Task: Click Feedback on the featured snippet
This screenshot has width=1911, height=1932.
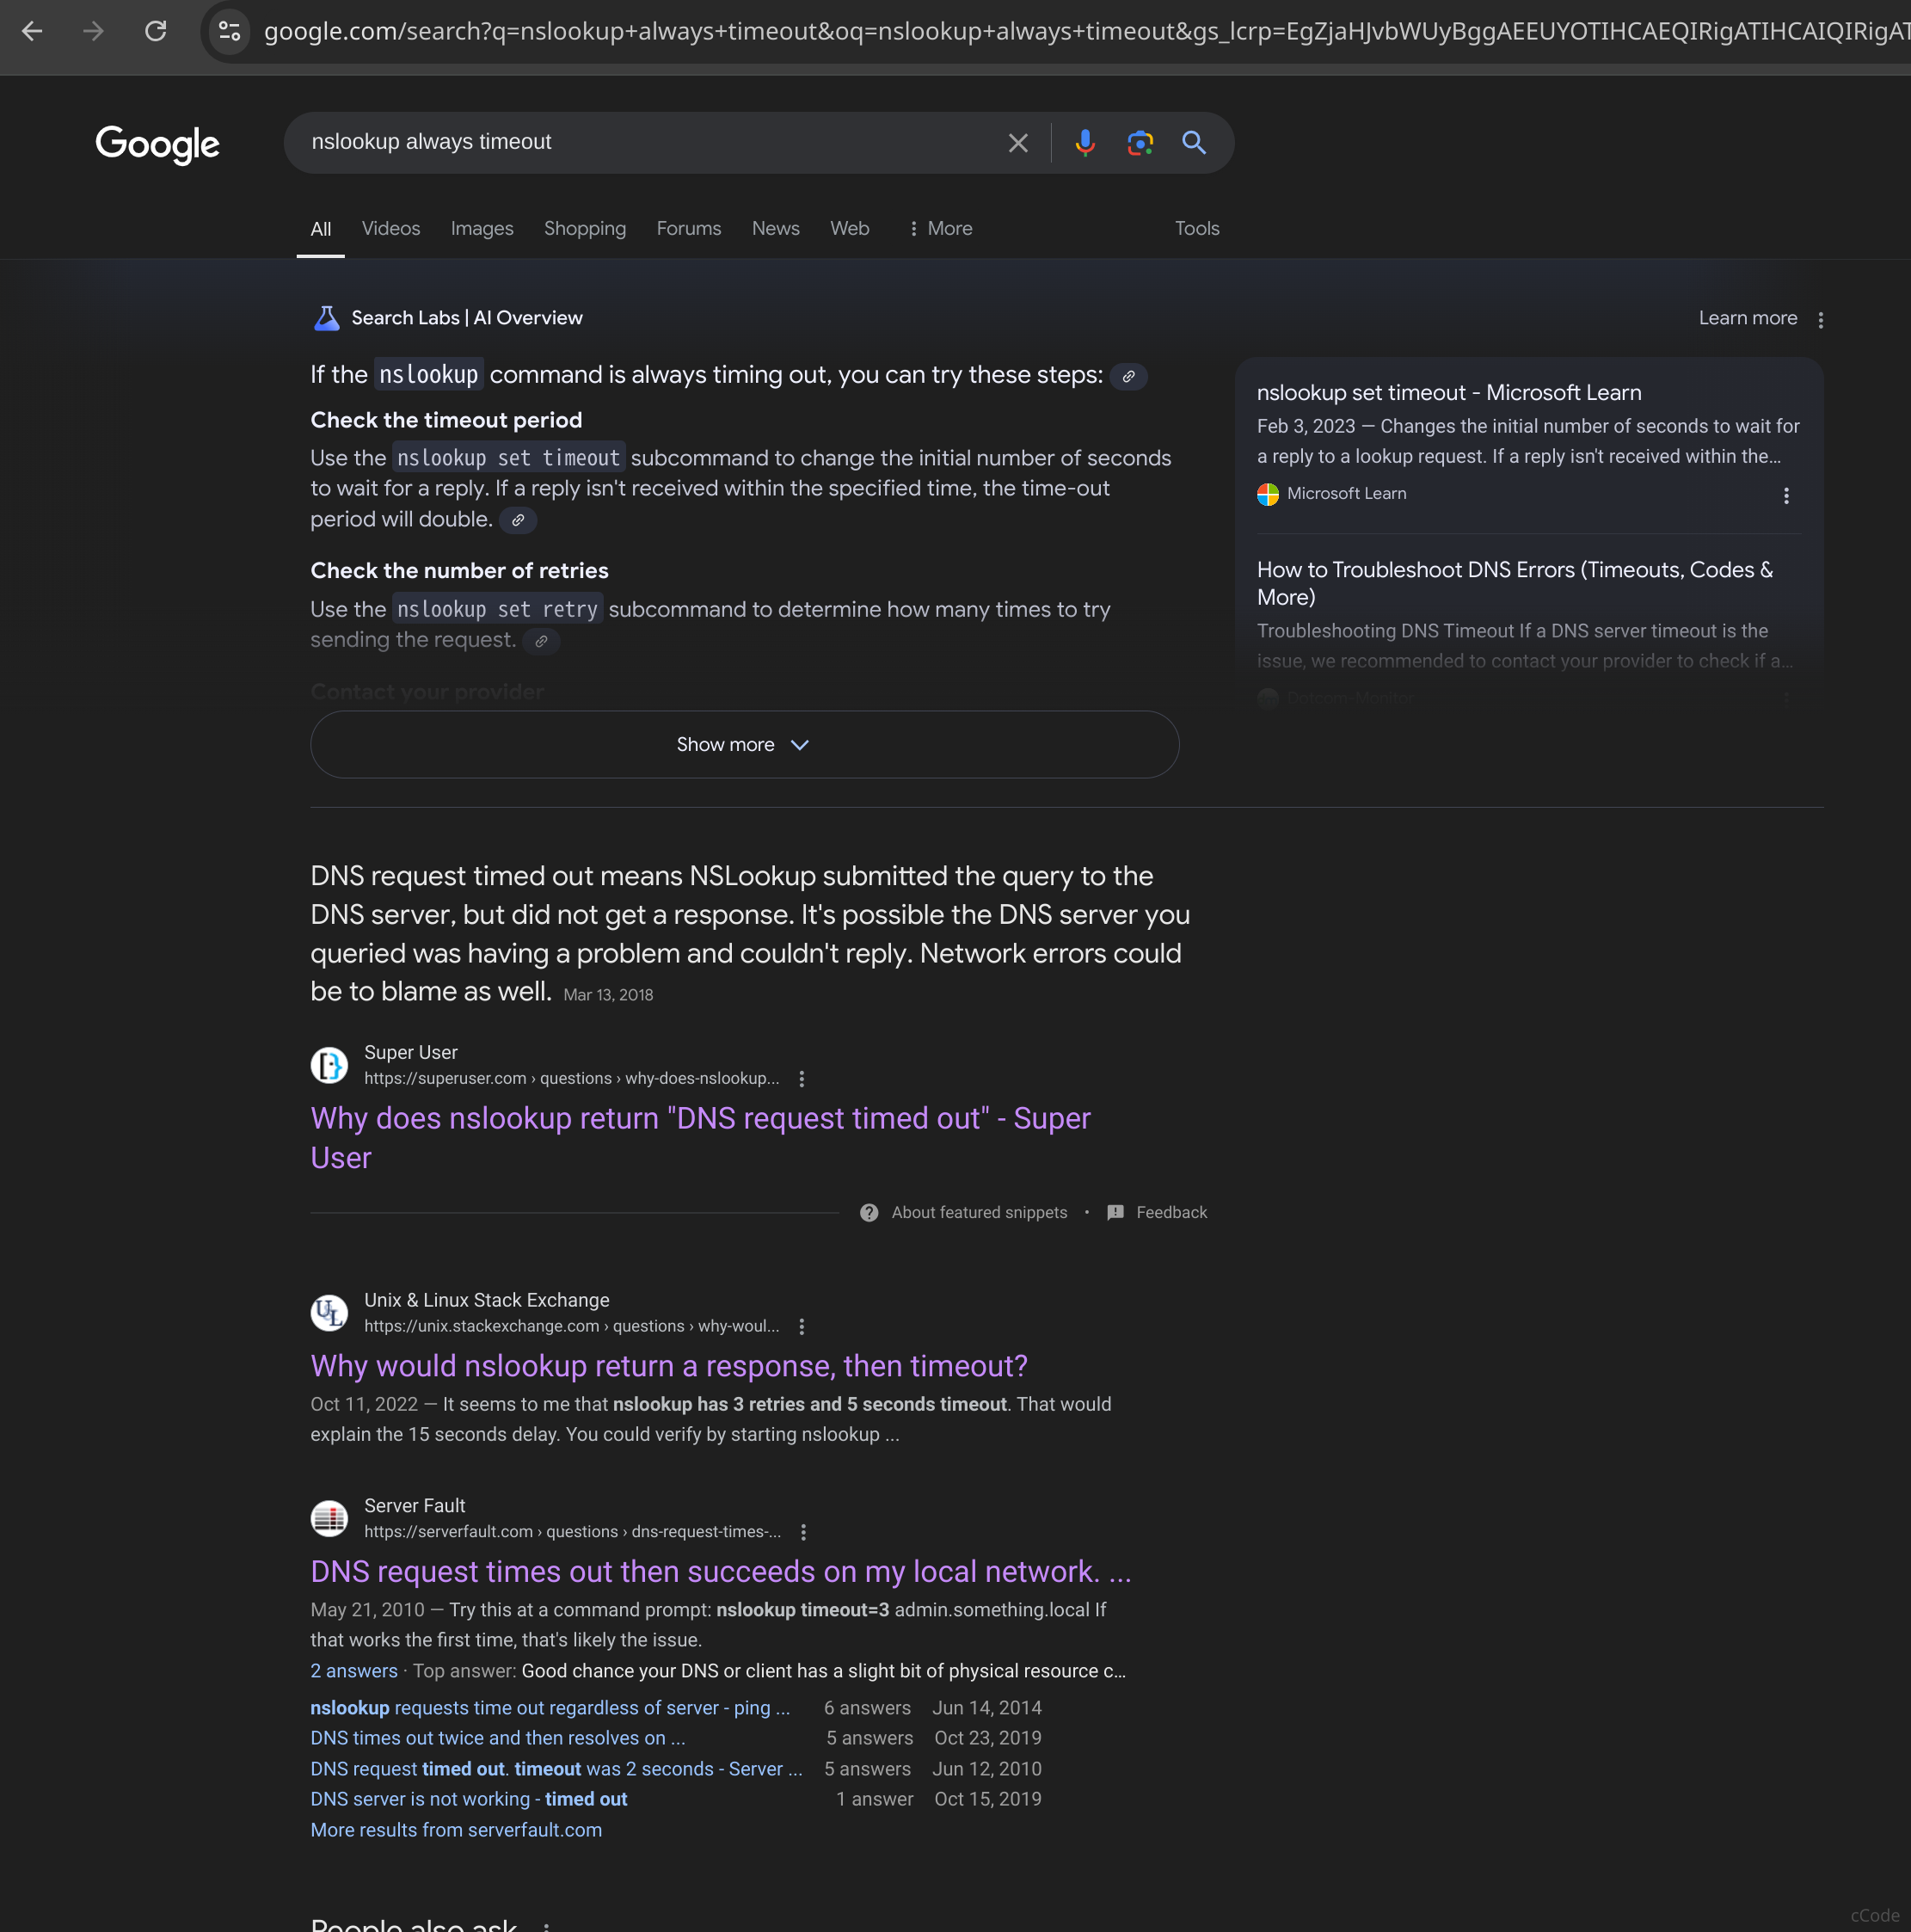Action: [1171, 1213]
